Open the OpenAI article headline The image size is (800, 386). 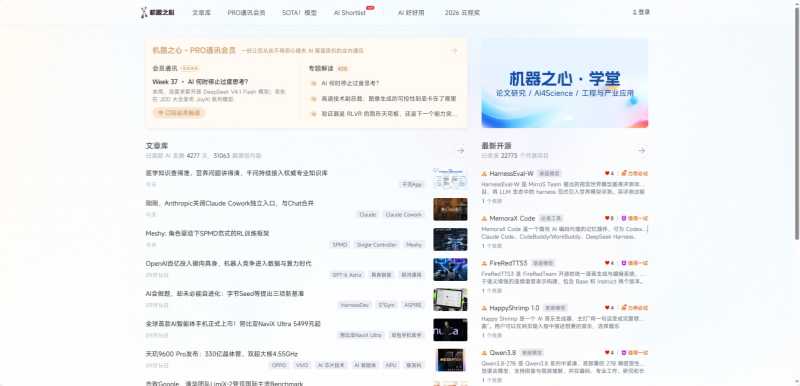point(228,263)
